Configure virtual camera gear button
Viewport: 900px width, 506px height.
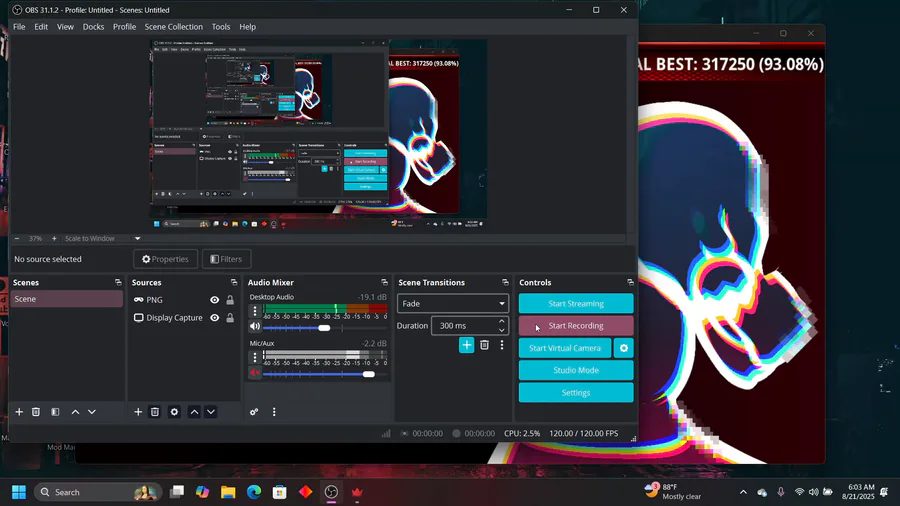point(623,348)
